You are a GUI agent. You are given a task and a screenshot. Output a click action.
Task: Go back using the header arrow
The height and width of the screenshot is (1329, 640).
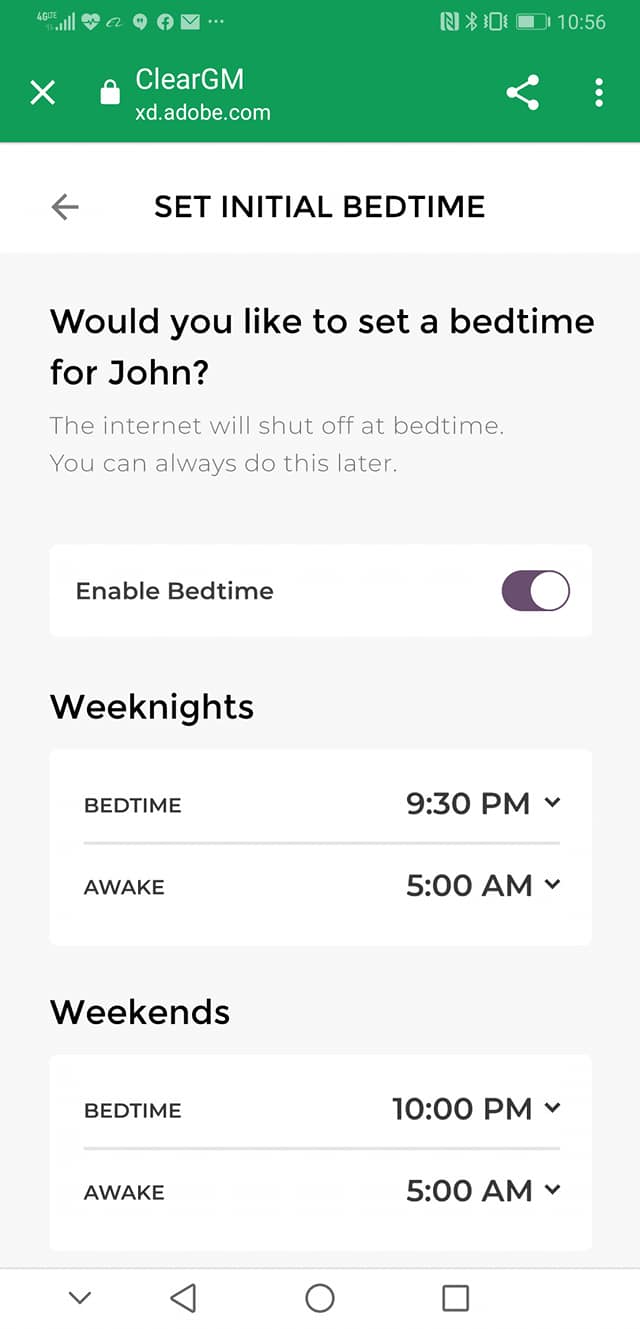pyautogui.click(x=65, y=207)
